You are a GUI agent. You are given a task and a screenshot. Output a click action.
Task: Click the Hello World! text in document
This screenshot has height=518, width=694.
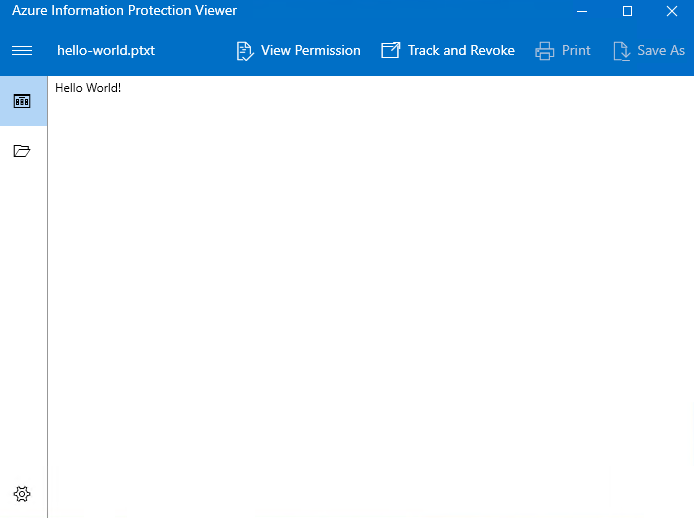88,88
